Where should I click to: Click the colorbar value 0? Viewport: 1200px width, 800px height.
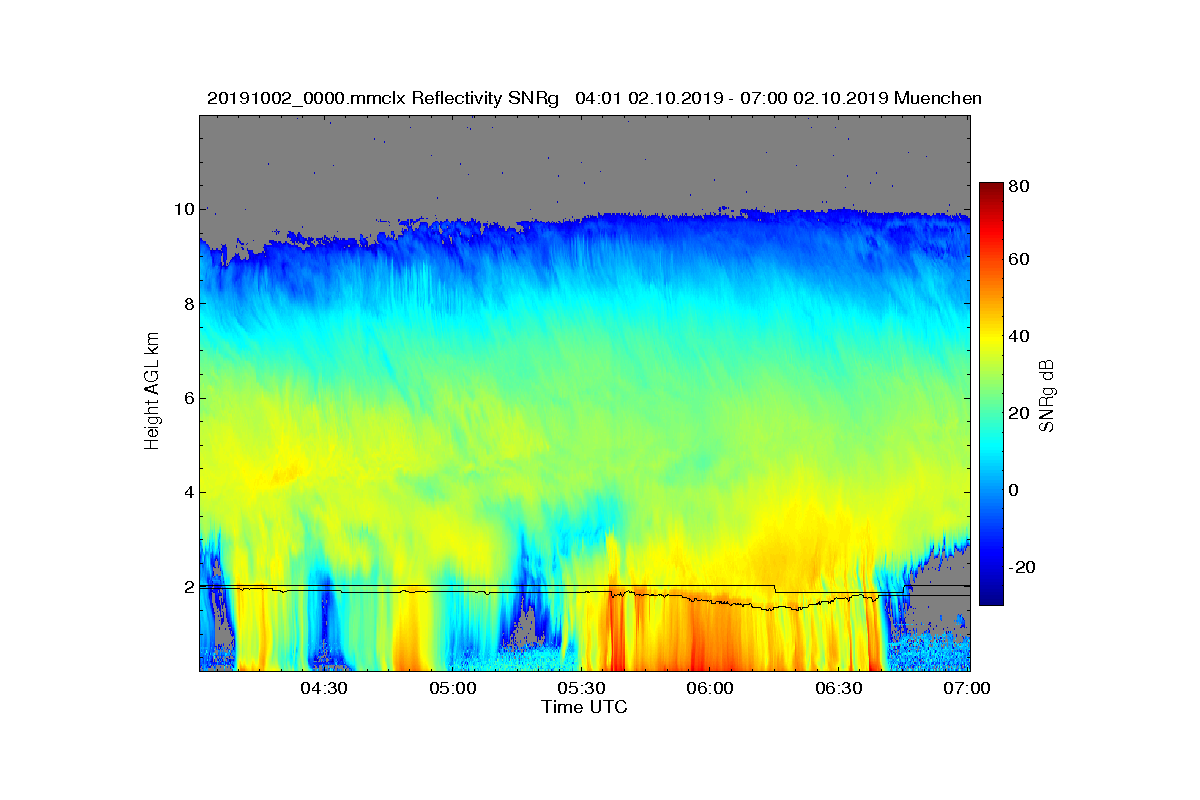pyautogui.click(x=1016, y=490)
